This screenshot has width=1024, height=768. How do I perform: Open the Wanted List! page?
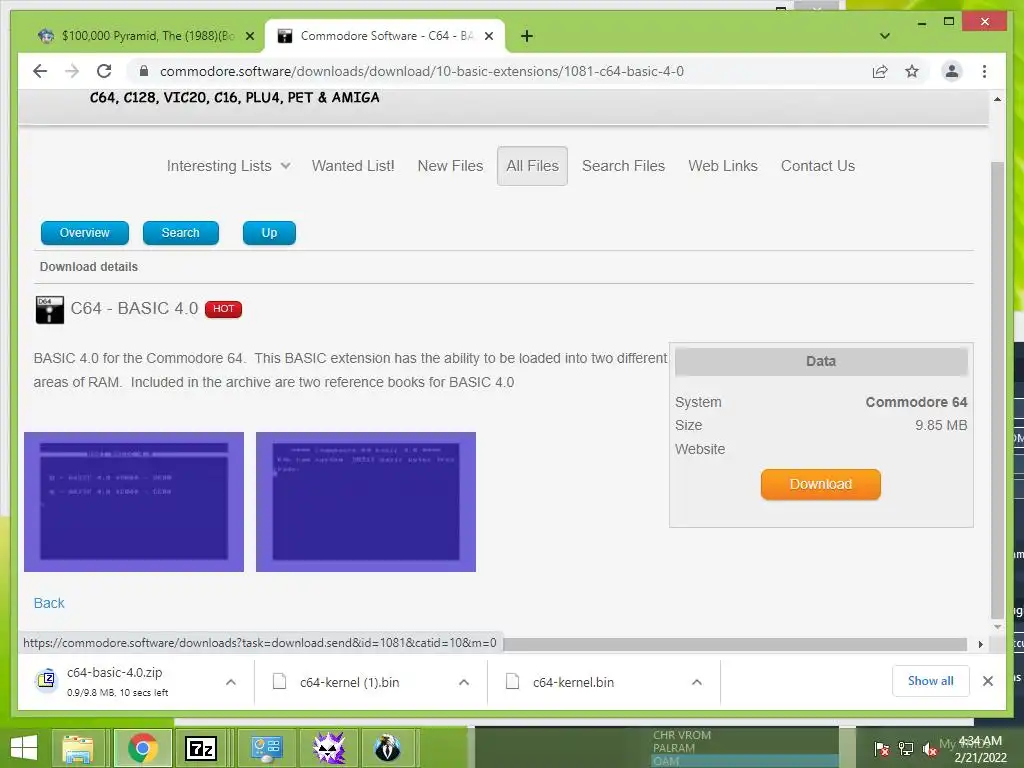(x=353, y=166)
